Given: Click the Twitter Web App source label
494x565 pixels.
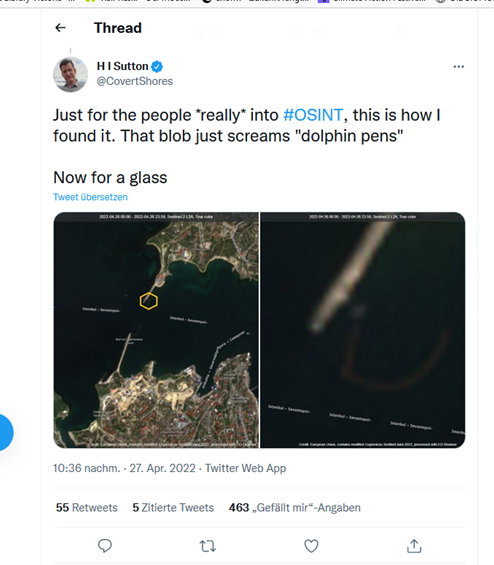Looking at the screenshot, I should click(246, 468).
